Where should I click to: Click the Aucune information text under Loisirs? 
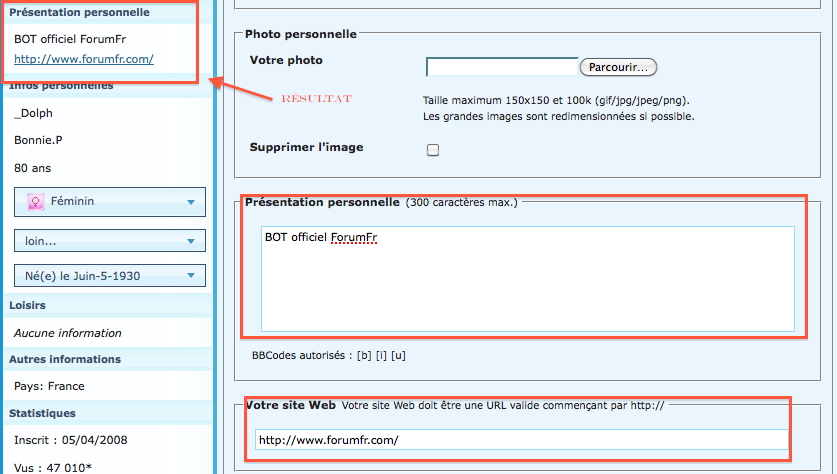point(68,333)
